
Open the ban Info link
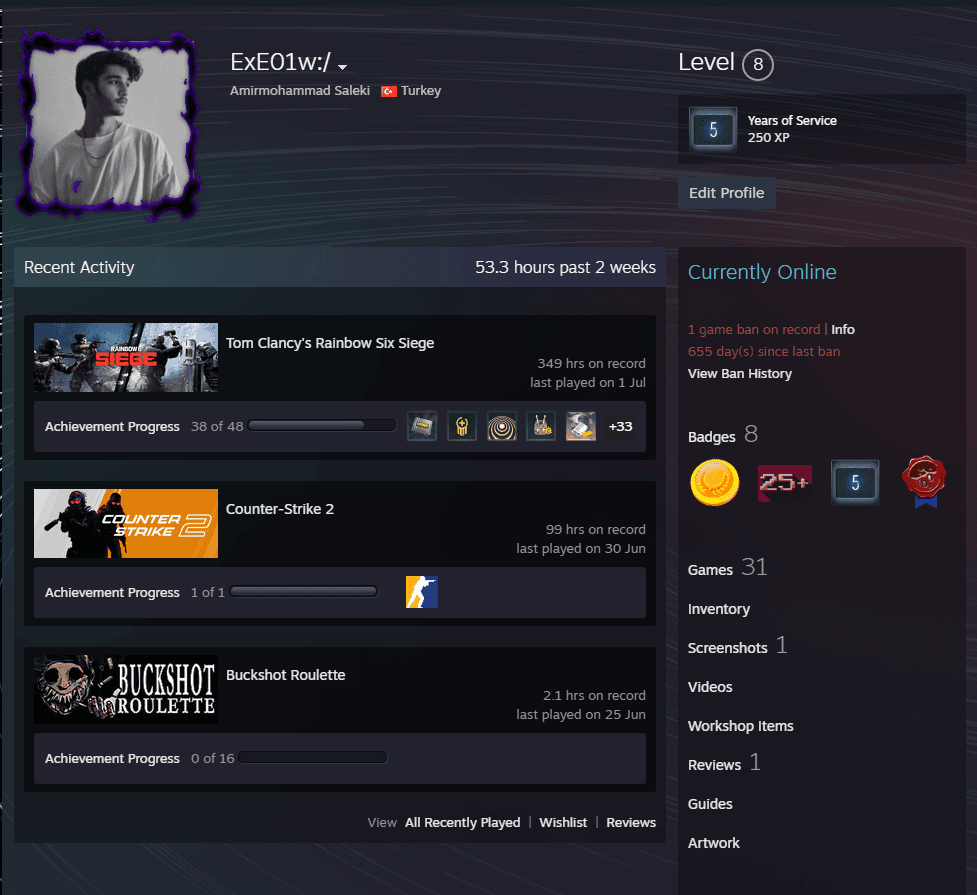pos(842,329)
